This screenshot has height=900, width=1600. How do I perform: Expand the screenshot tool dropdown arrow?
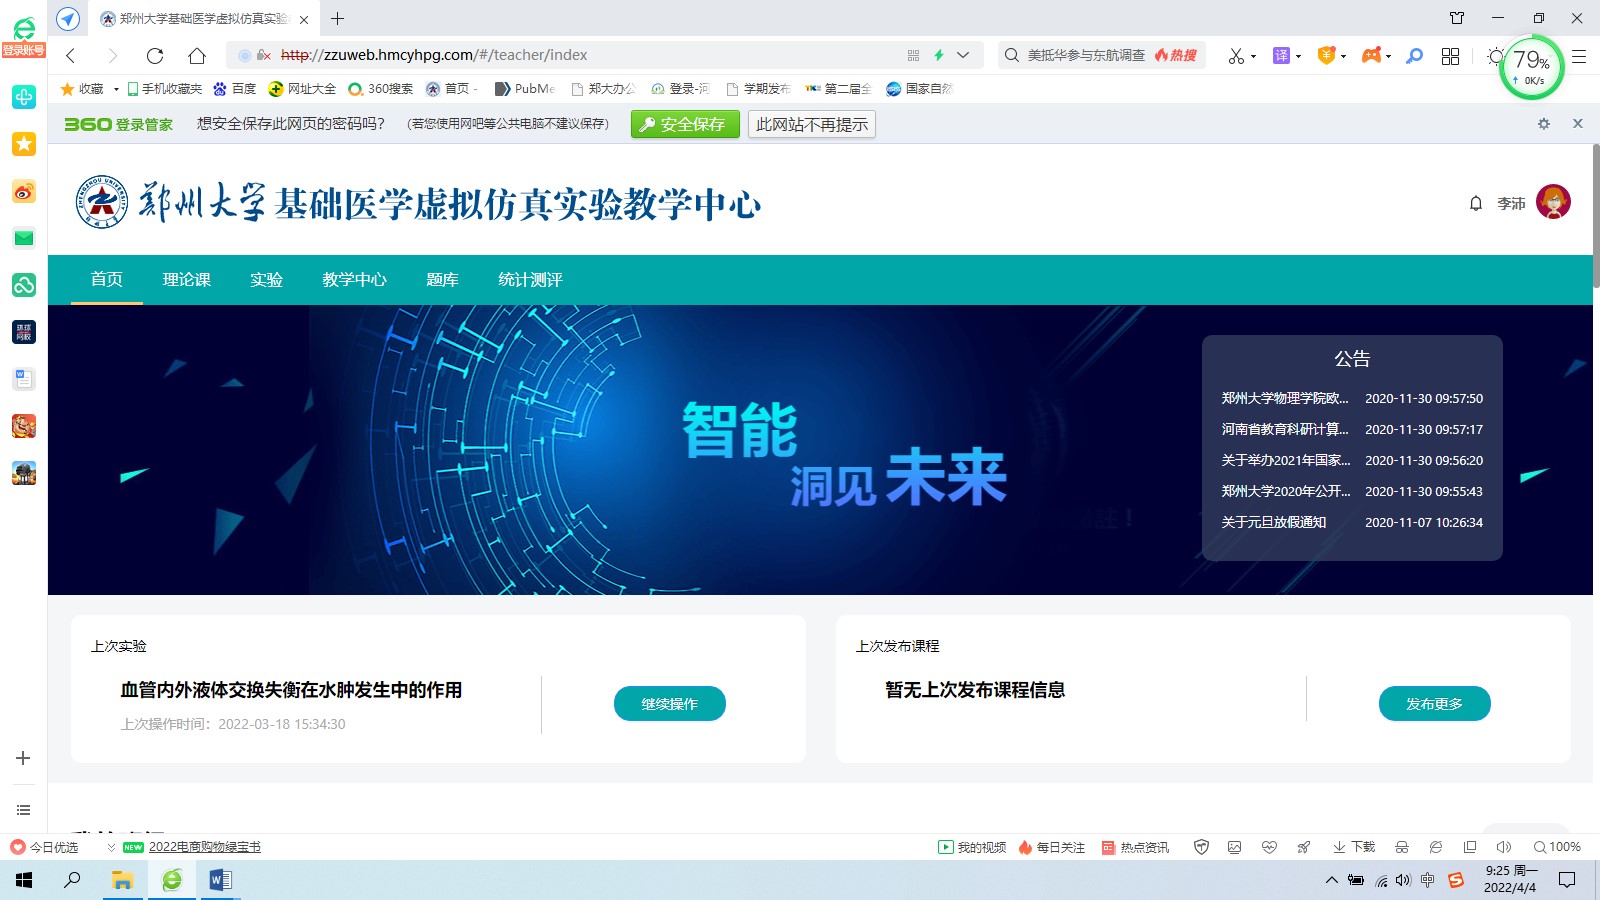[x=1253, y=57]
